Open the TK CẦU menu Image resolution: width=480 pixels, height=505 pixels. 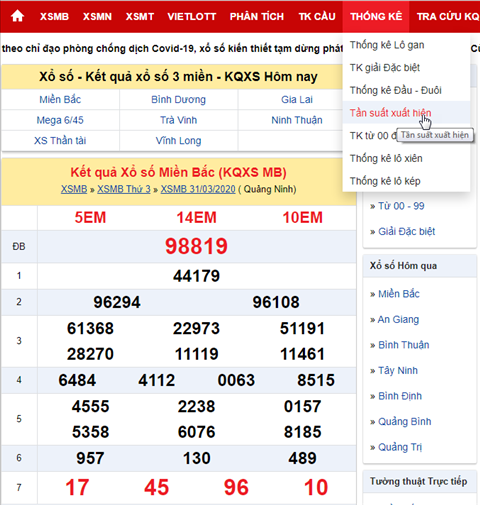(x=317, y=16)
